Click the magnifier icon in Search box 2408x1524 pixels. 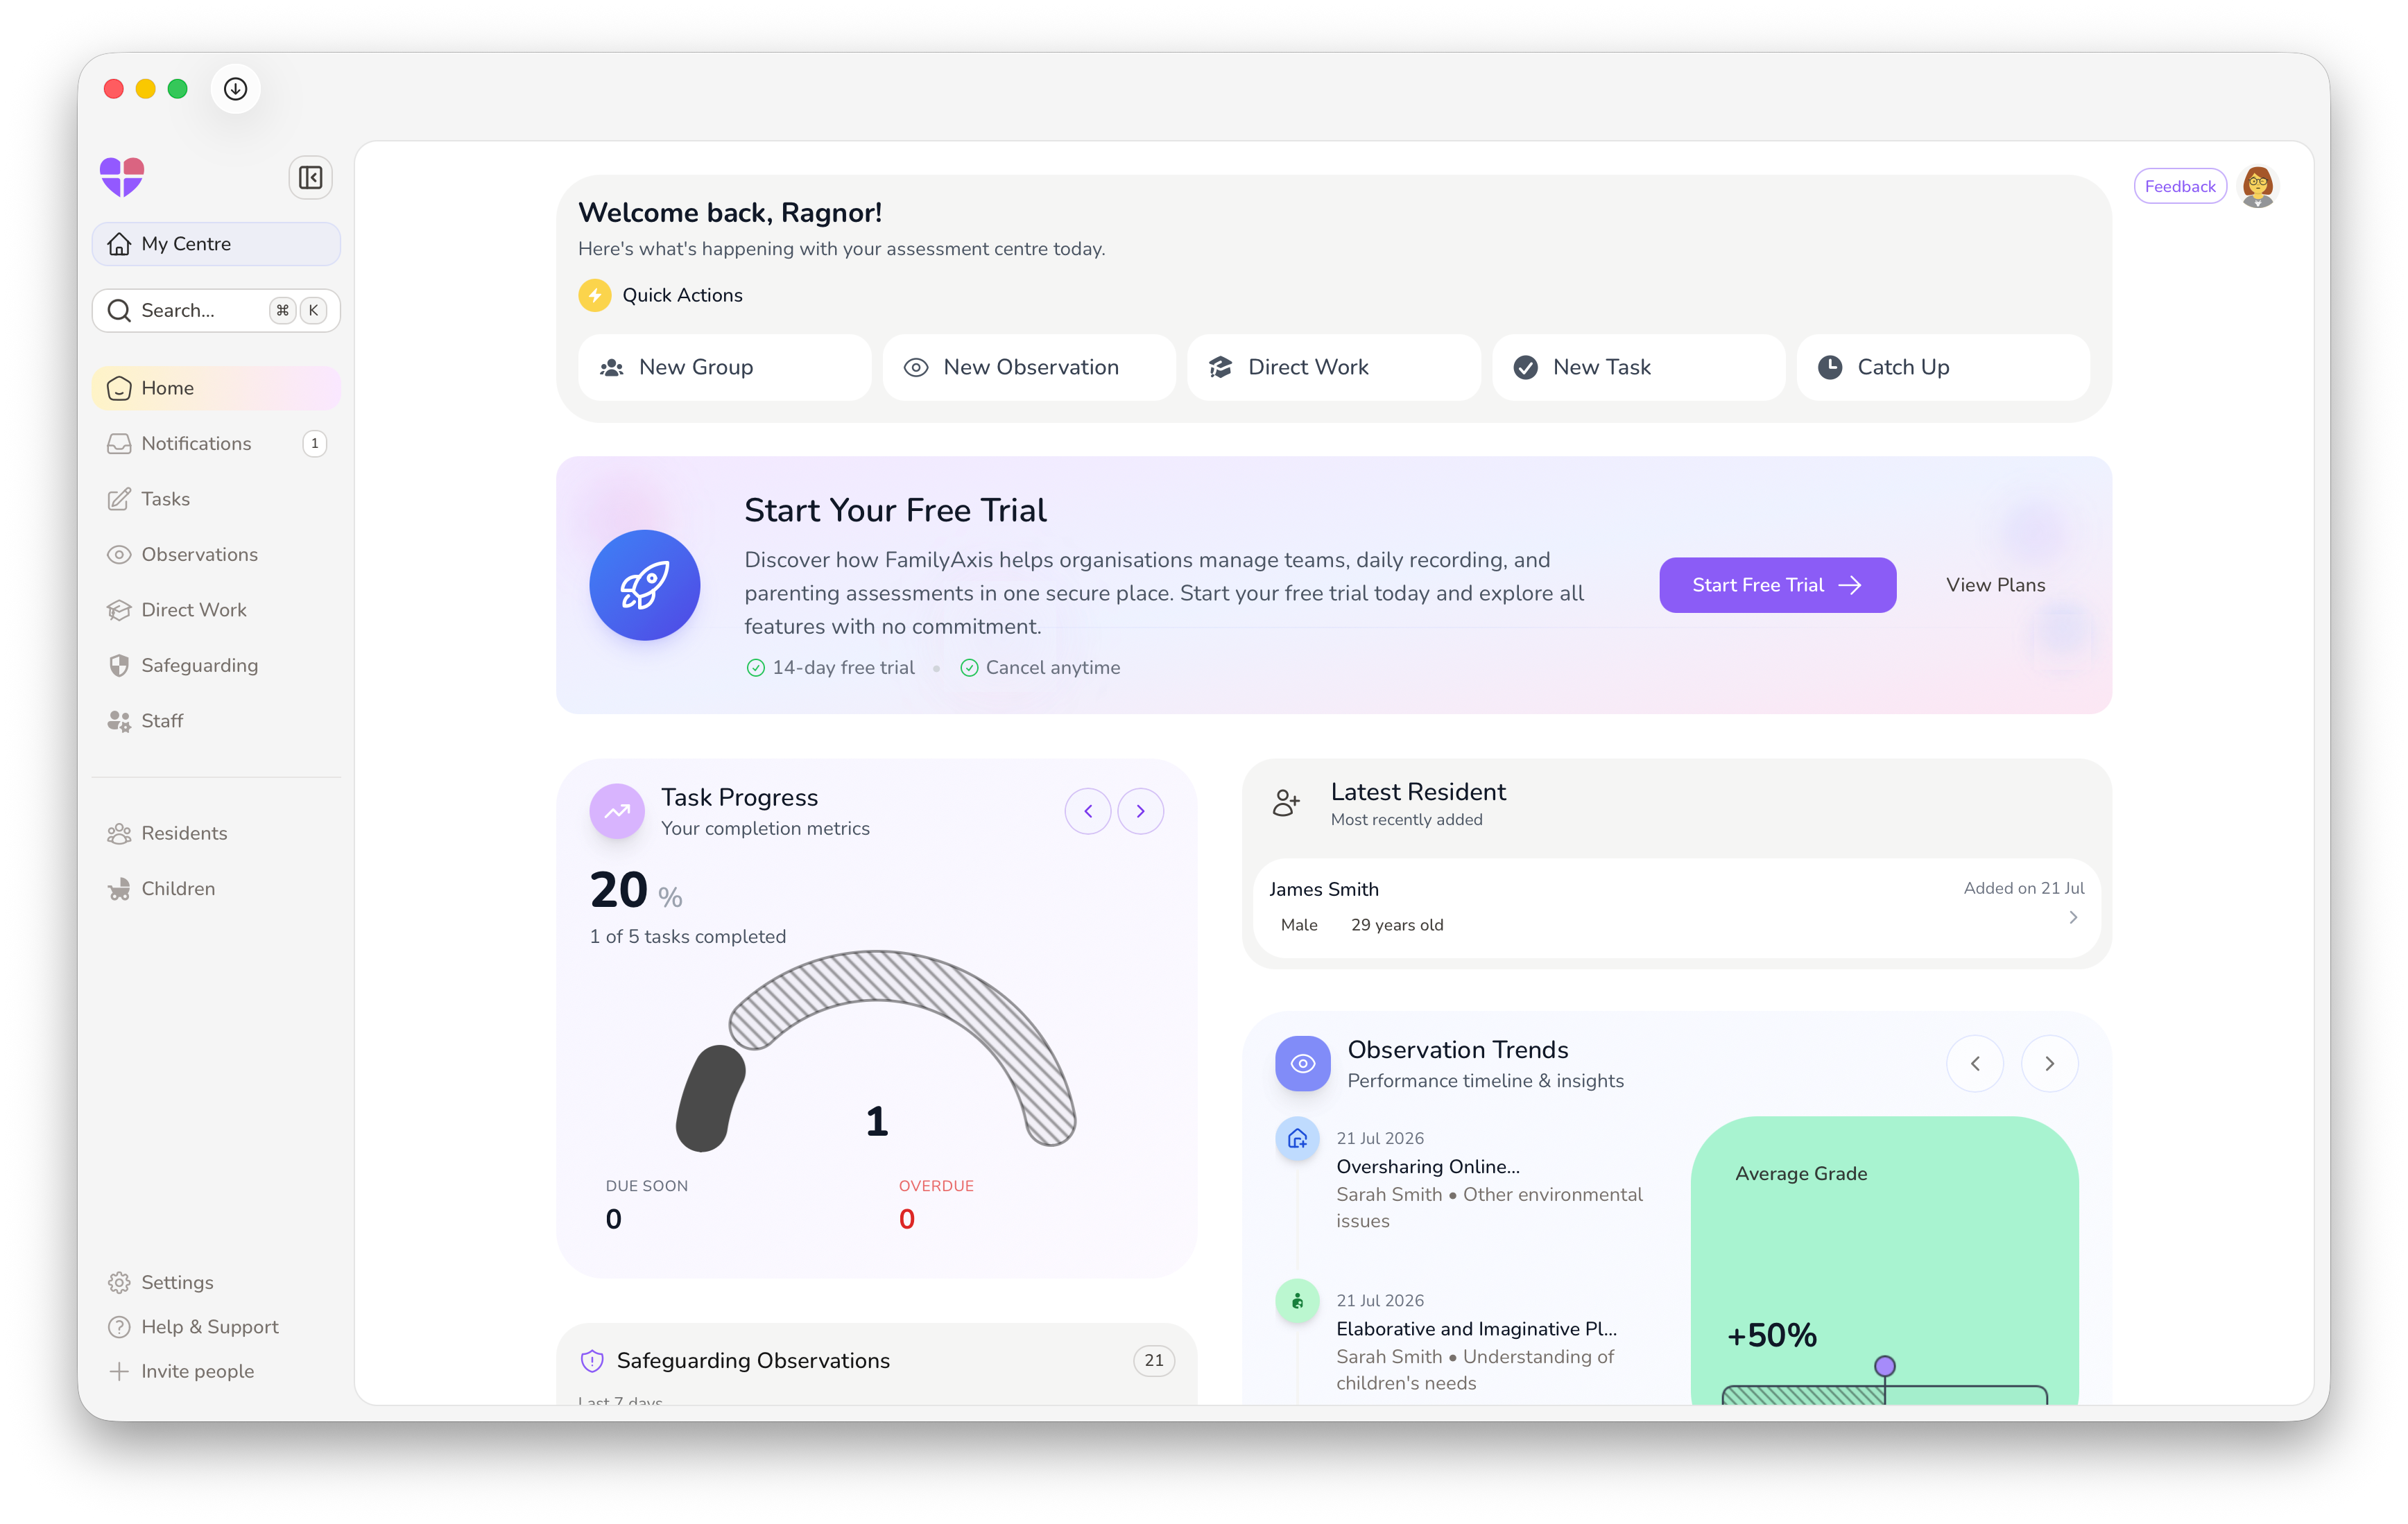119,311
